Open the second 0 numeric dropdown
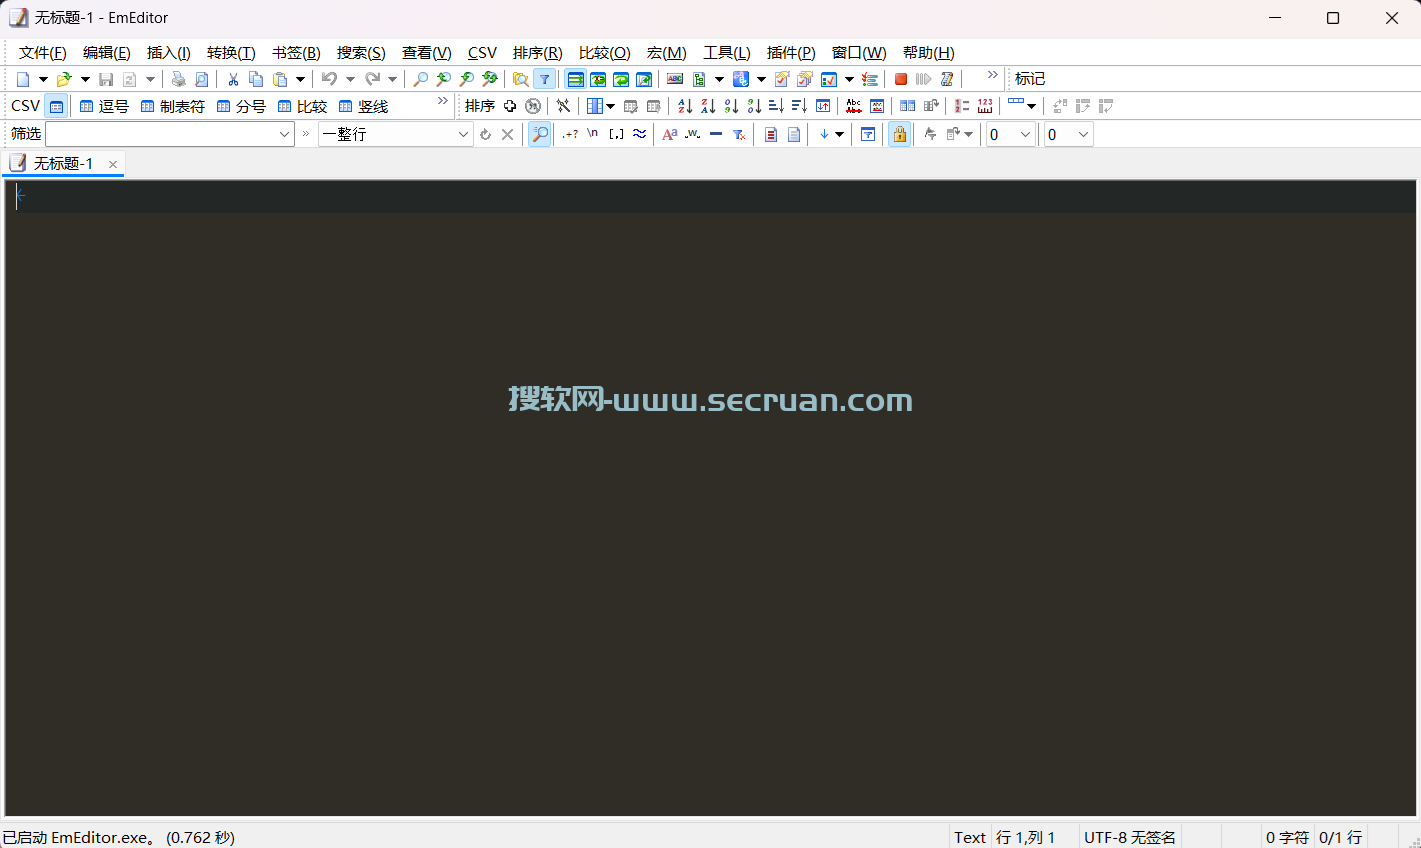1421x848 pixels. tap(1083, 134)
